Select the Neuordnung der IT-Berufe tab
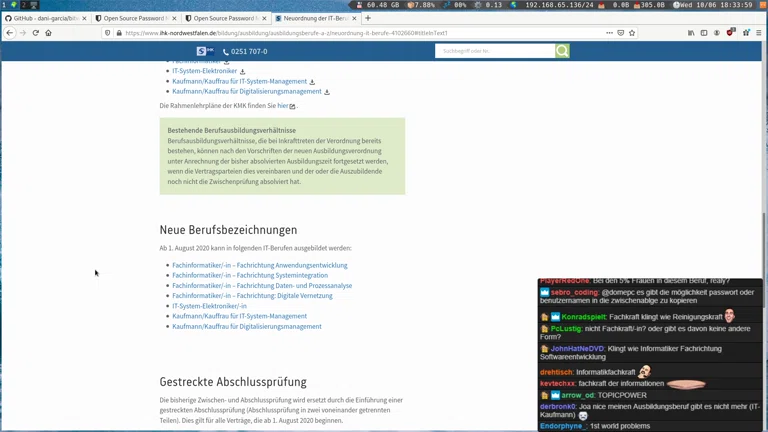 point(315,18)
